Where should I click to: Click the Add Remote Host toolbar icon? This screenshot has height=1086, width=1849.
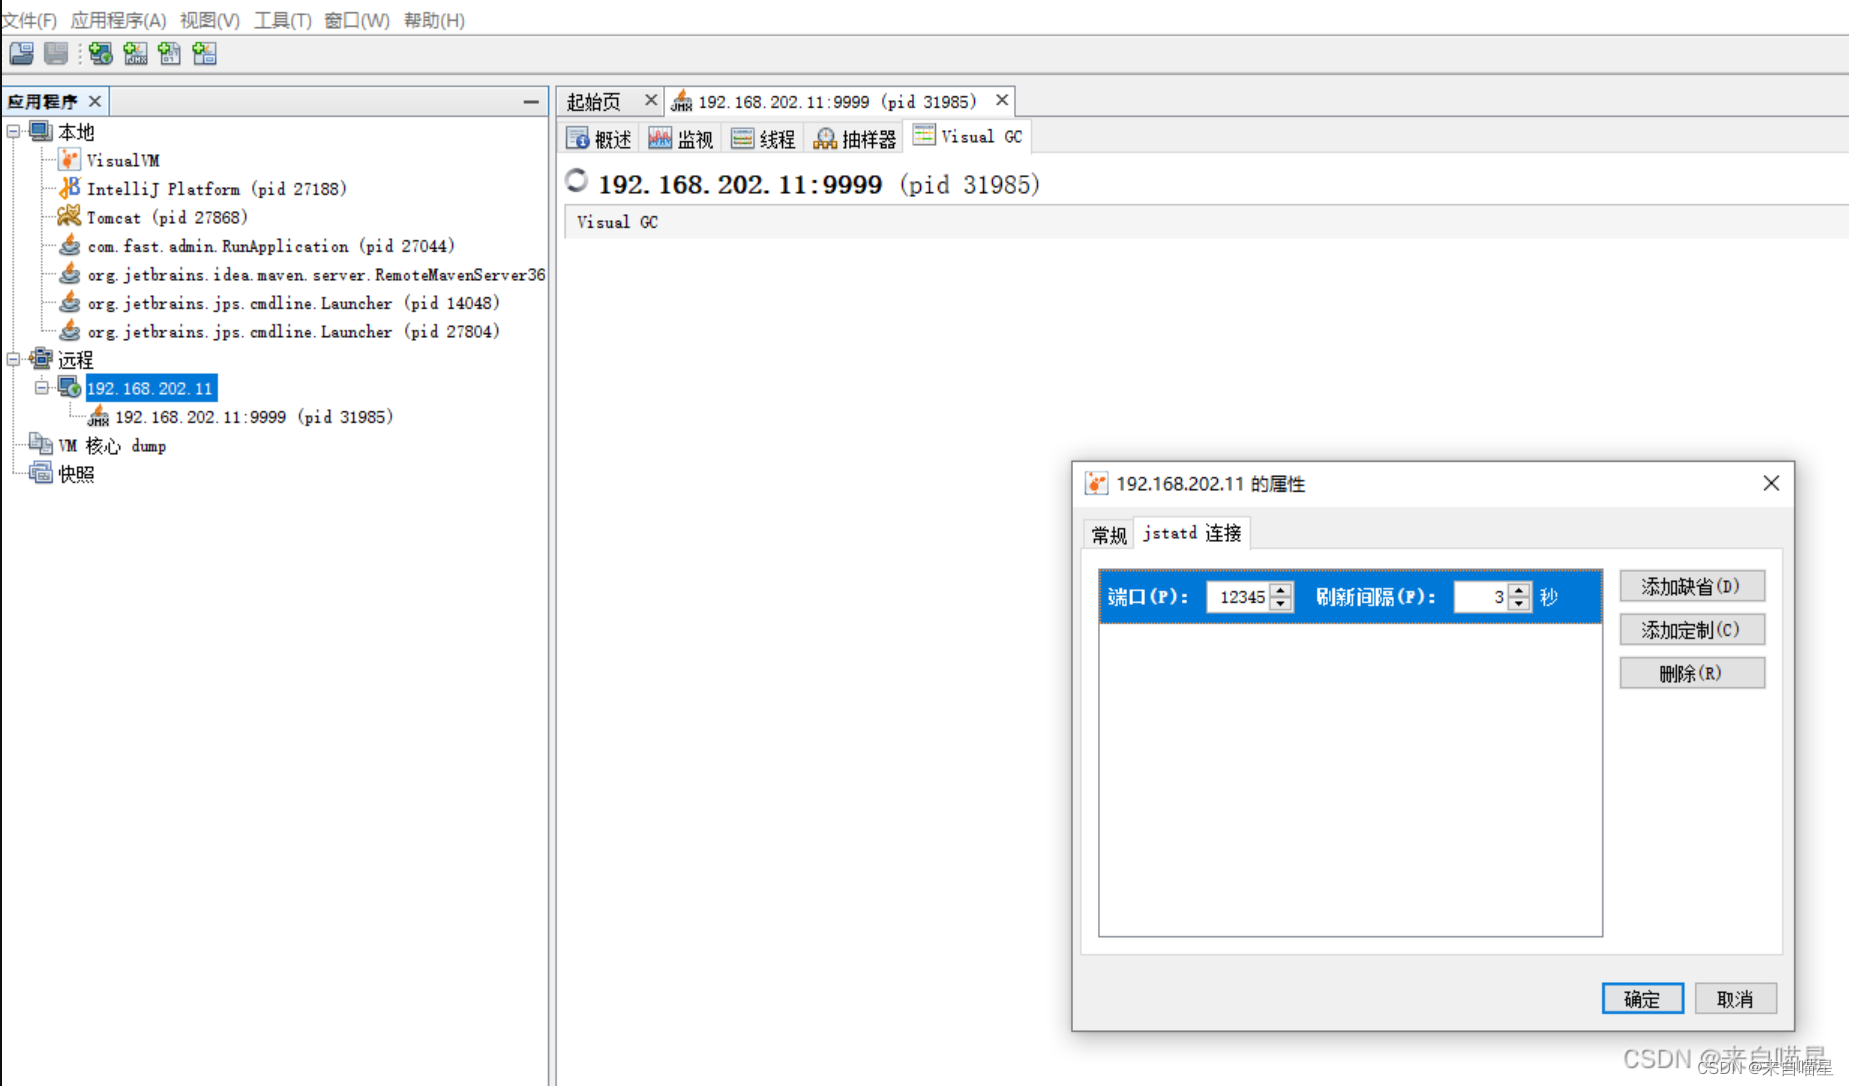[x=100, y=54]
